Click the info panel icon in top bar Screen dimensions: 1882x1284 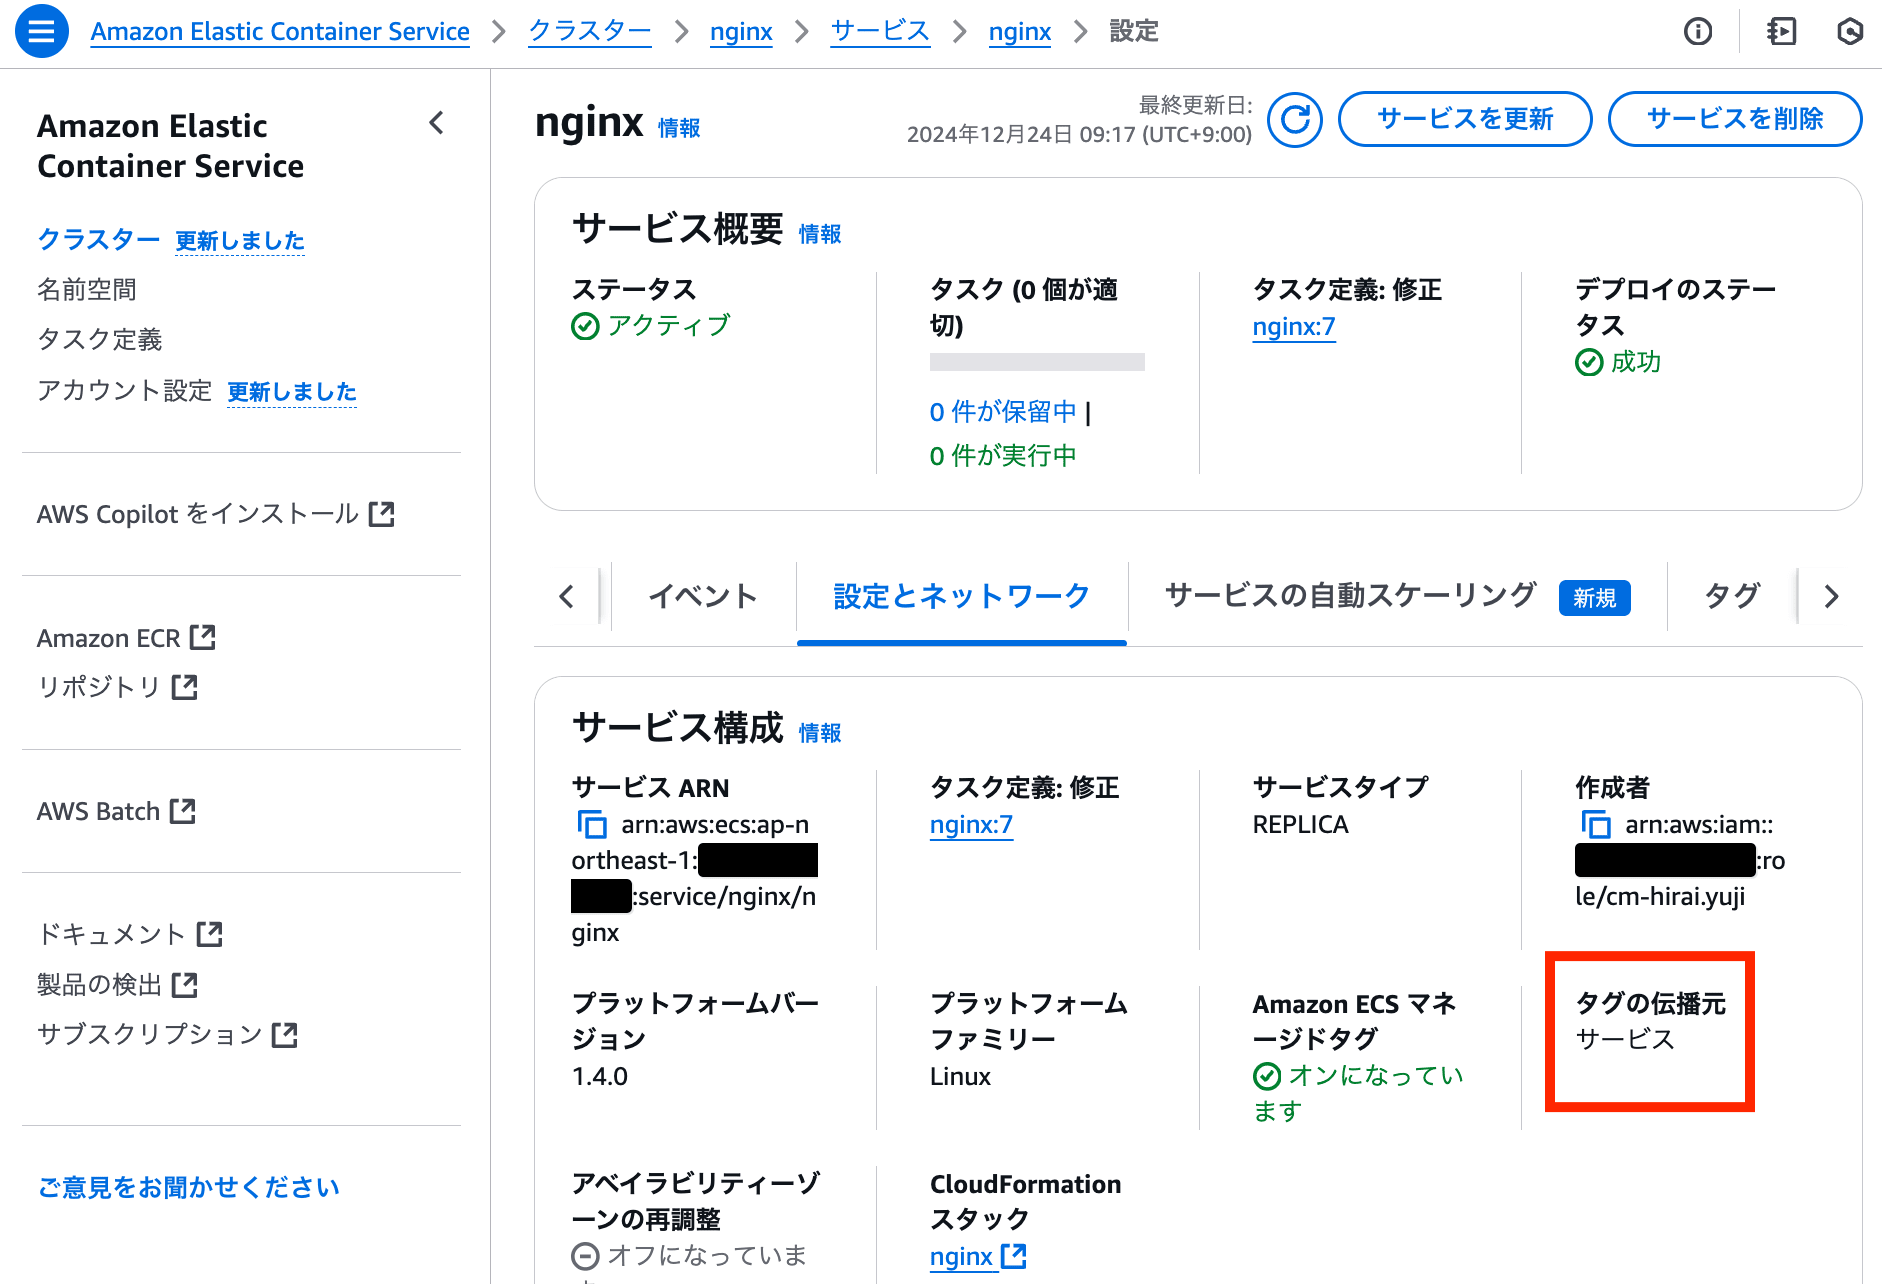click(x=1698, y=32)
